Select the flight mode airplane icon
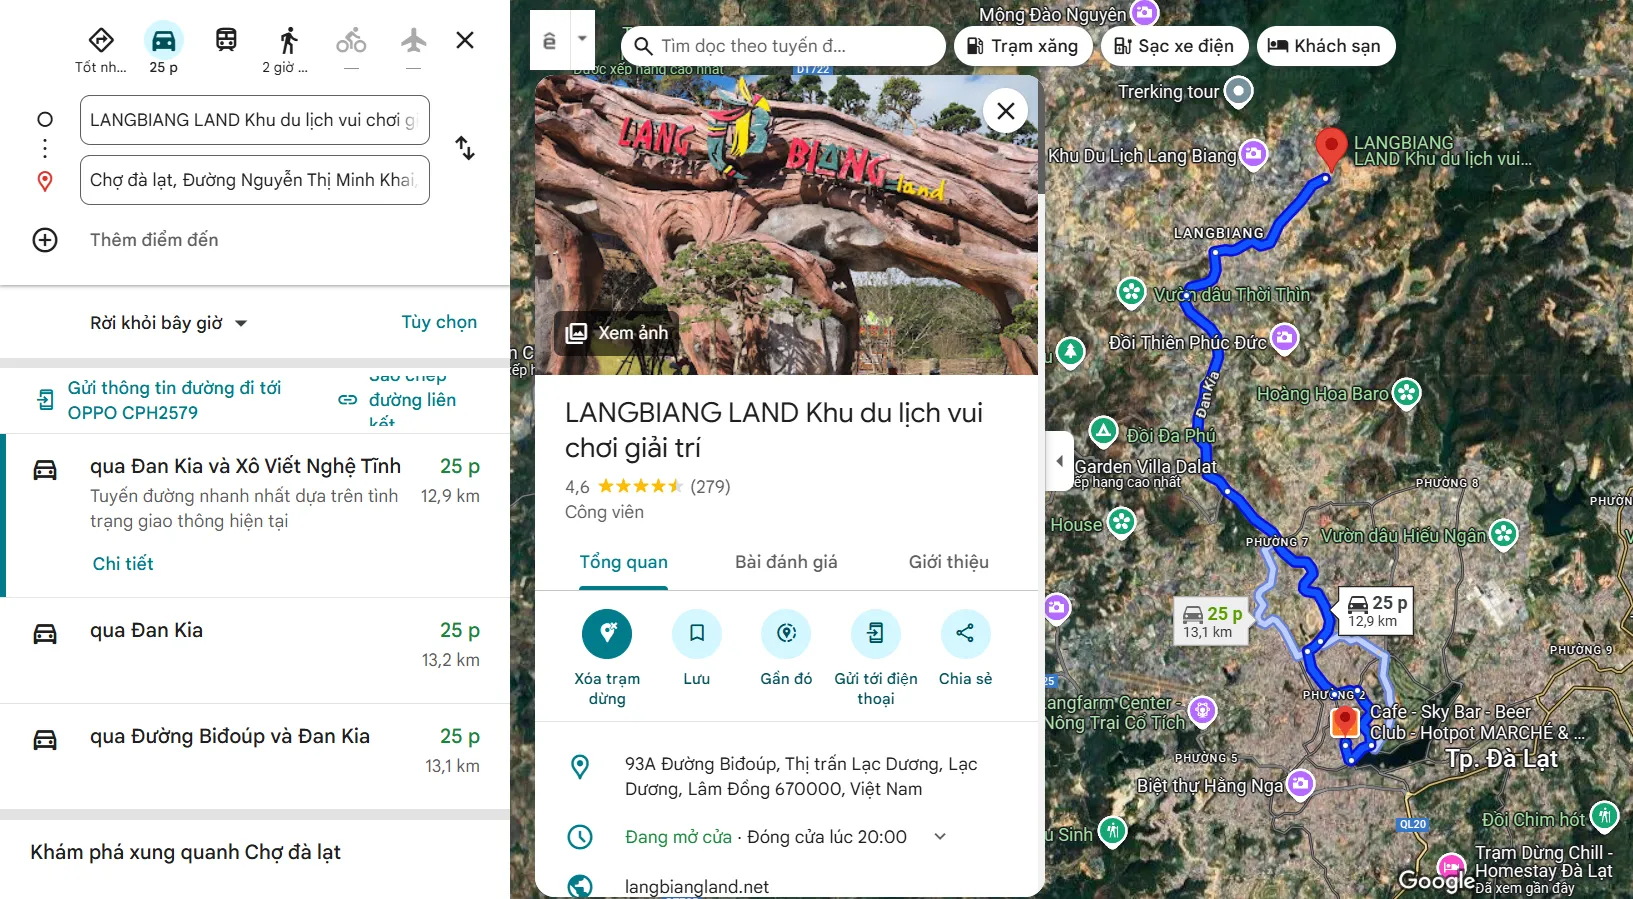 414,40
